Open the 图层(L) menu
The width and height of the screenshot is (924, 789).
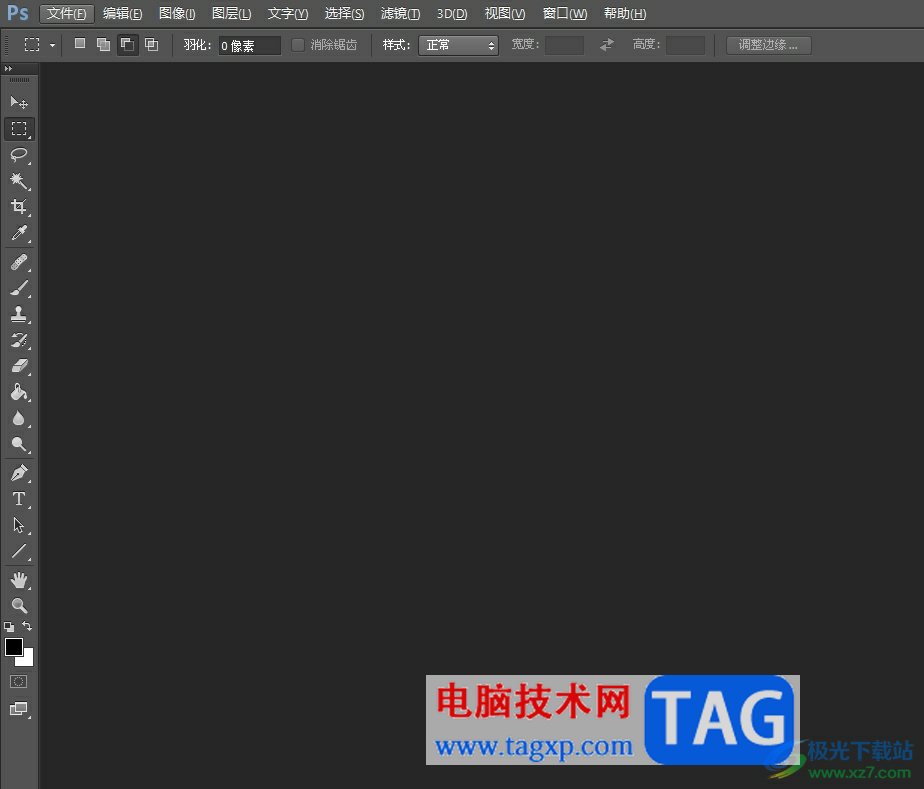[232, 14]
